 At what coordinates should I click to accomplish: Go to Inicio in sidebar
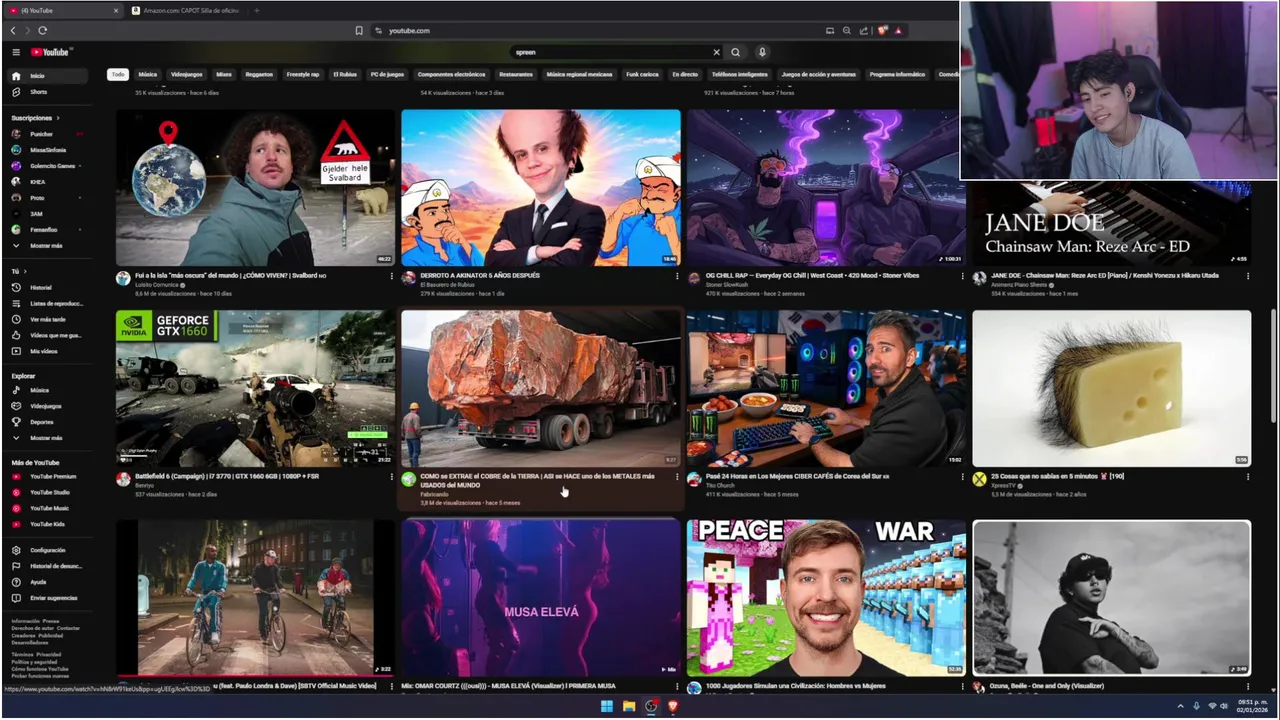[47, 76]
